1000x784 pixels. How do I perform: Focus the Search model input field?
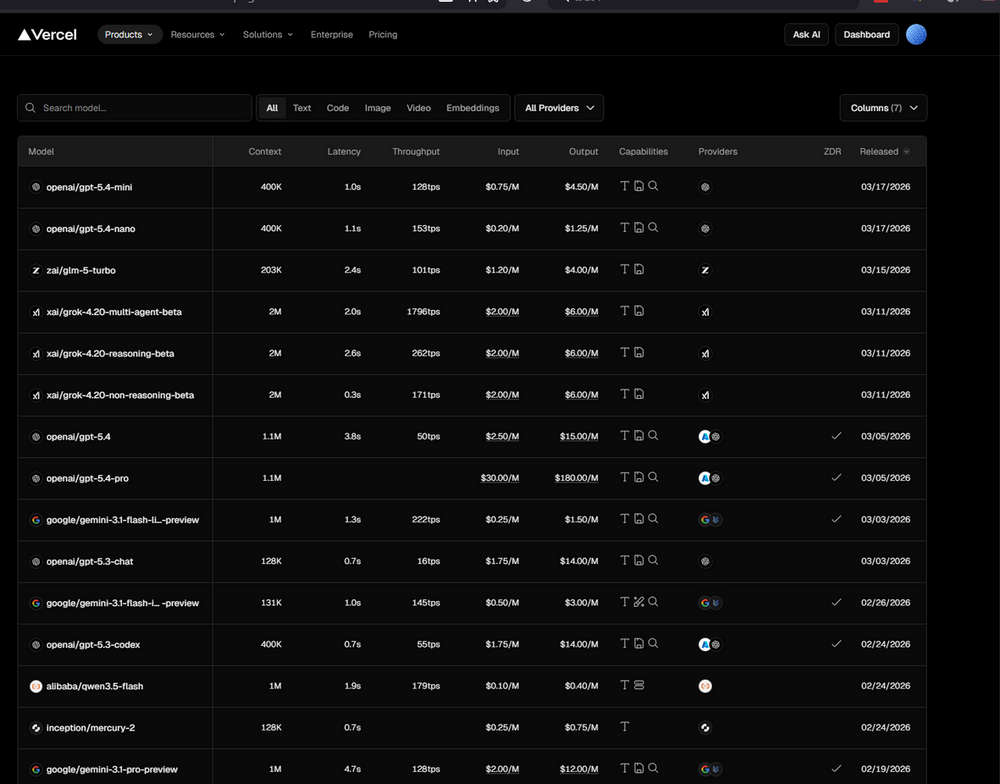(x=135, y=108)
